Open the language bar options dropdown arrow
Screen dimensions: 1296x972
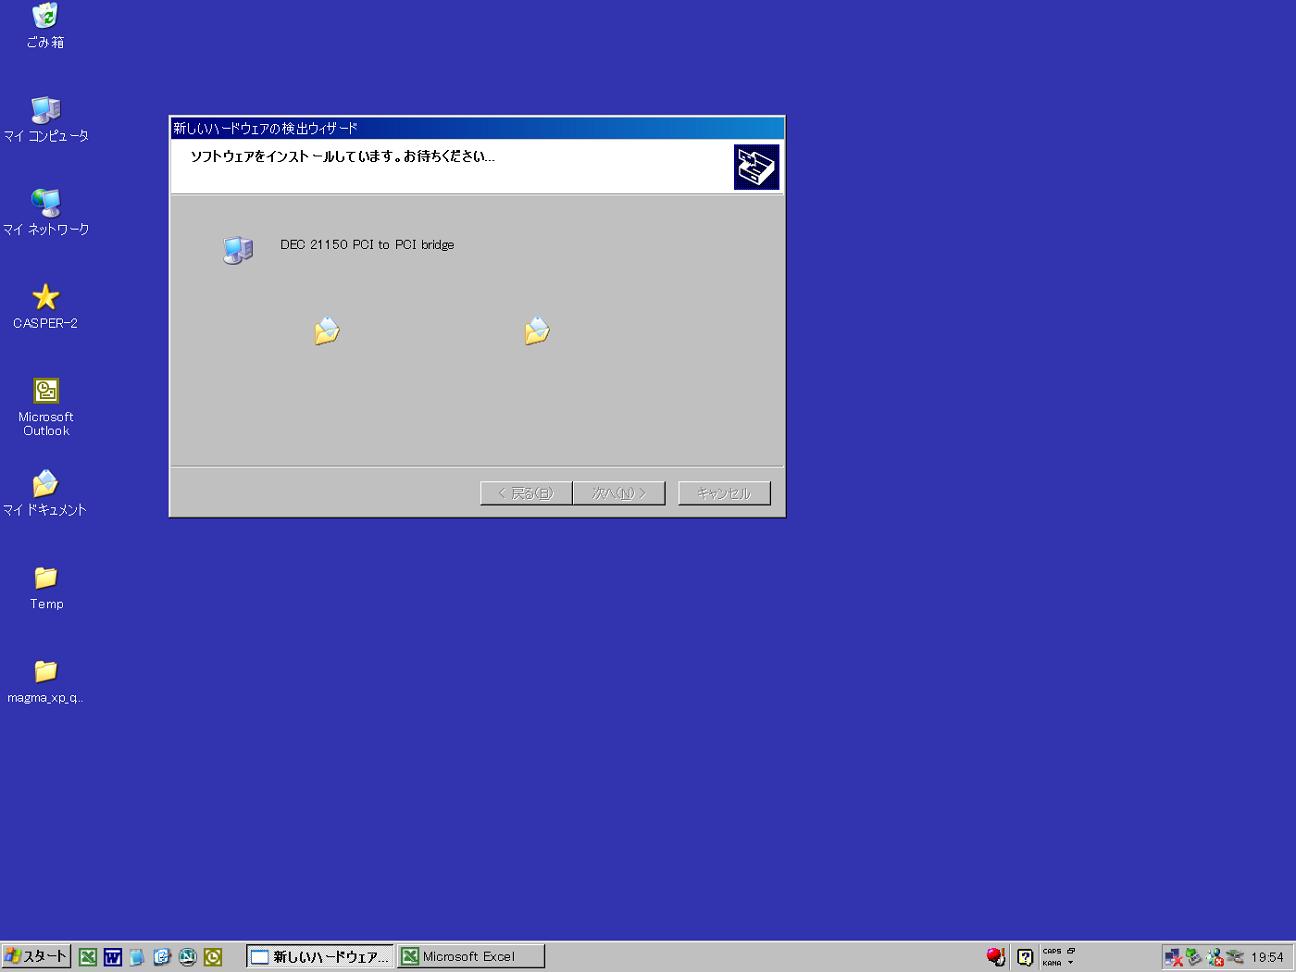[x=1070, y=963]
